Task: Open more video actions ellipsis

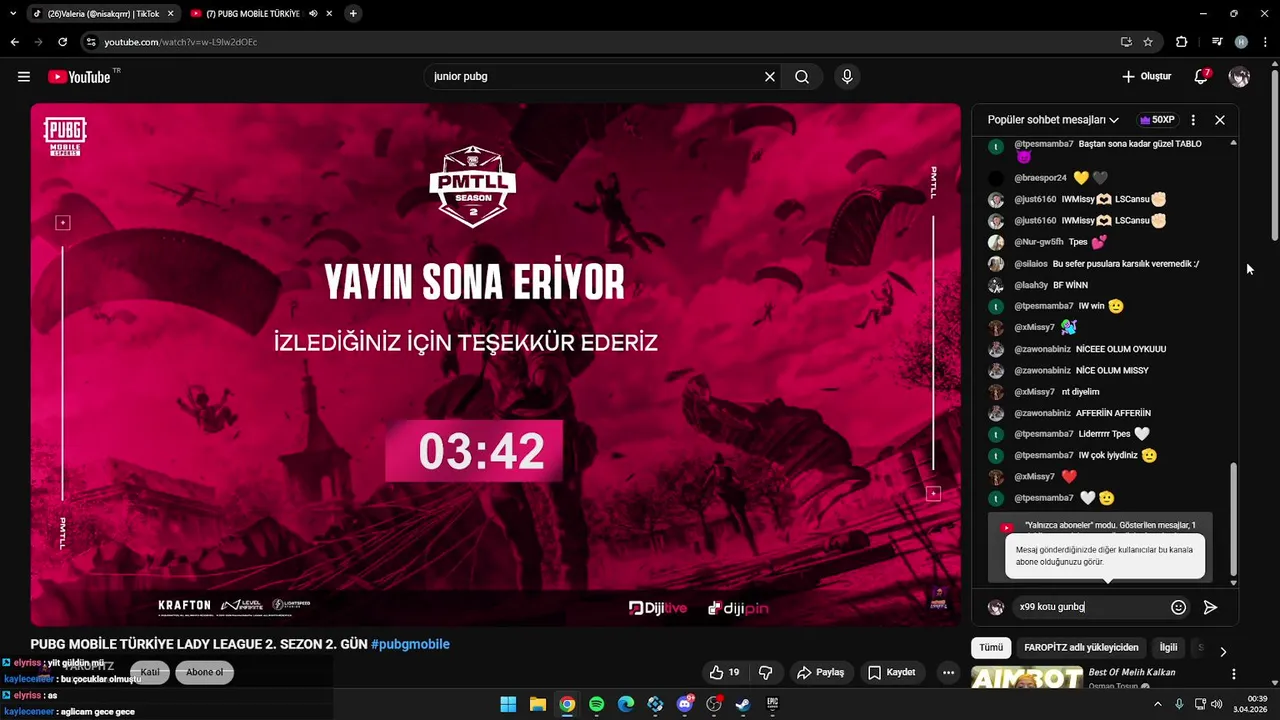Action: pos(948,672)
